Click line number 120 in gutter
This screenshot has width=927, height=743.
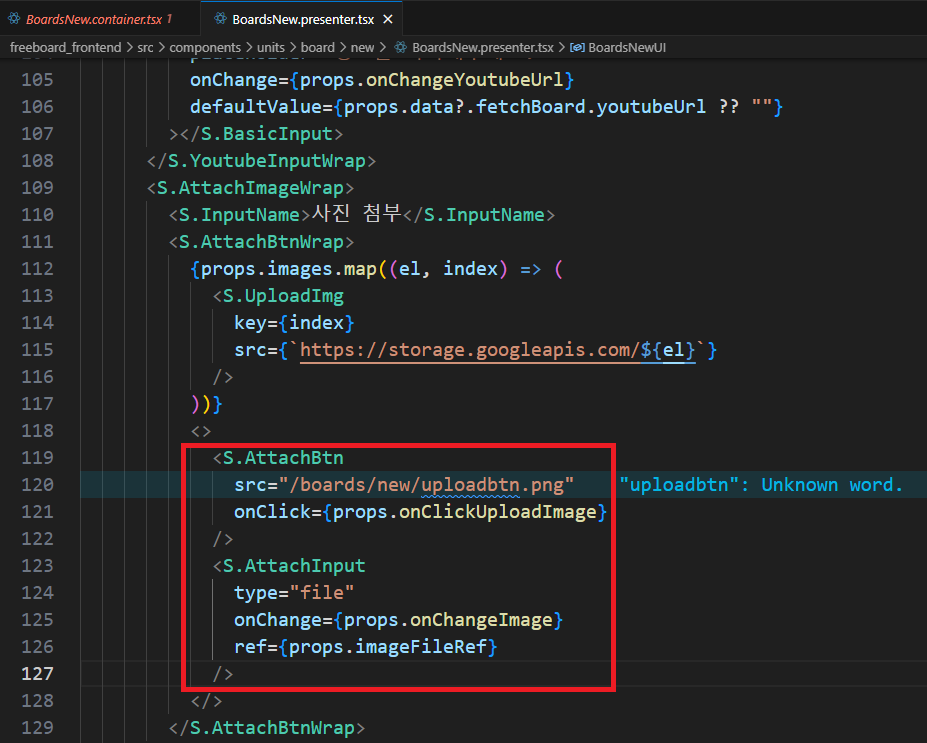37,485
